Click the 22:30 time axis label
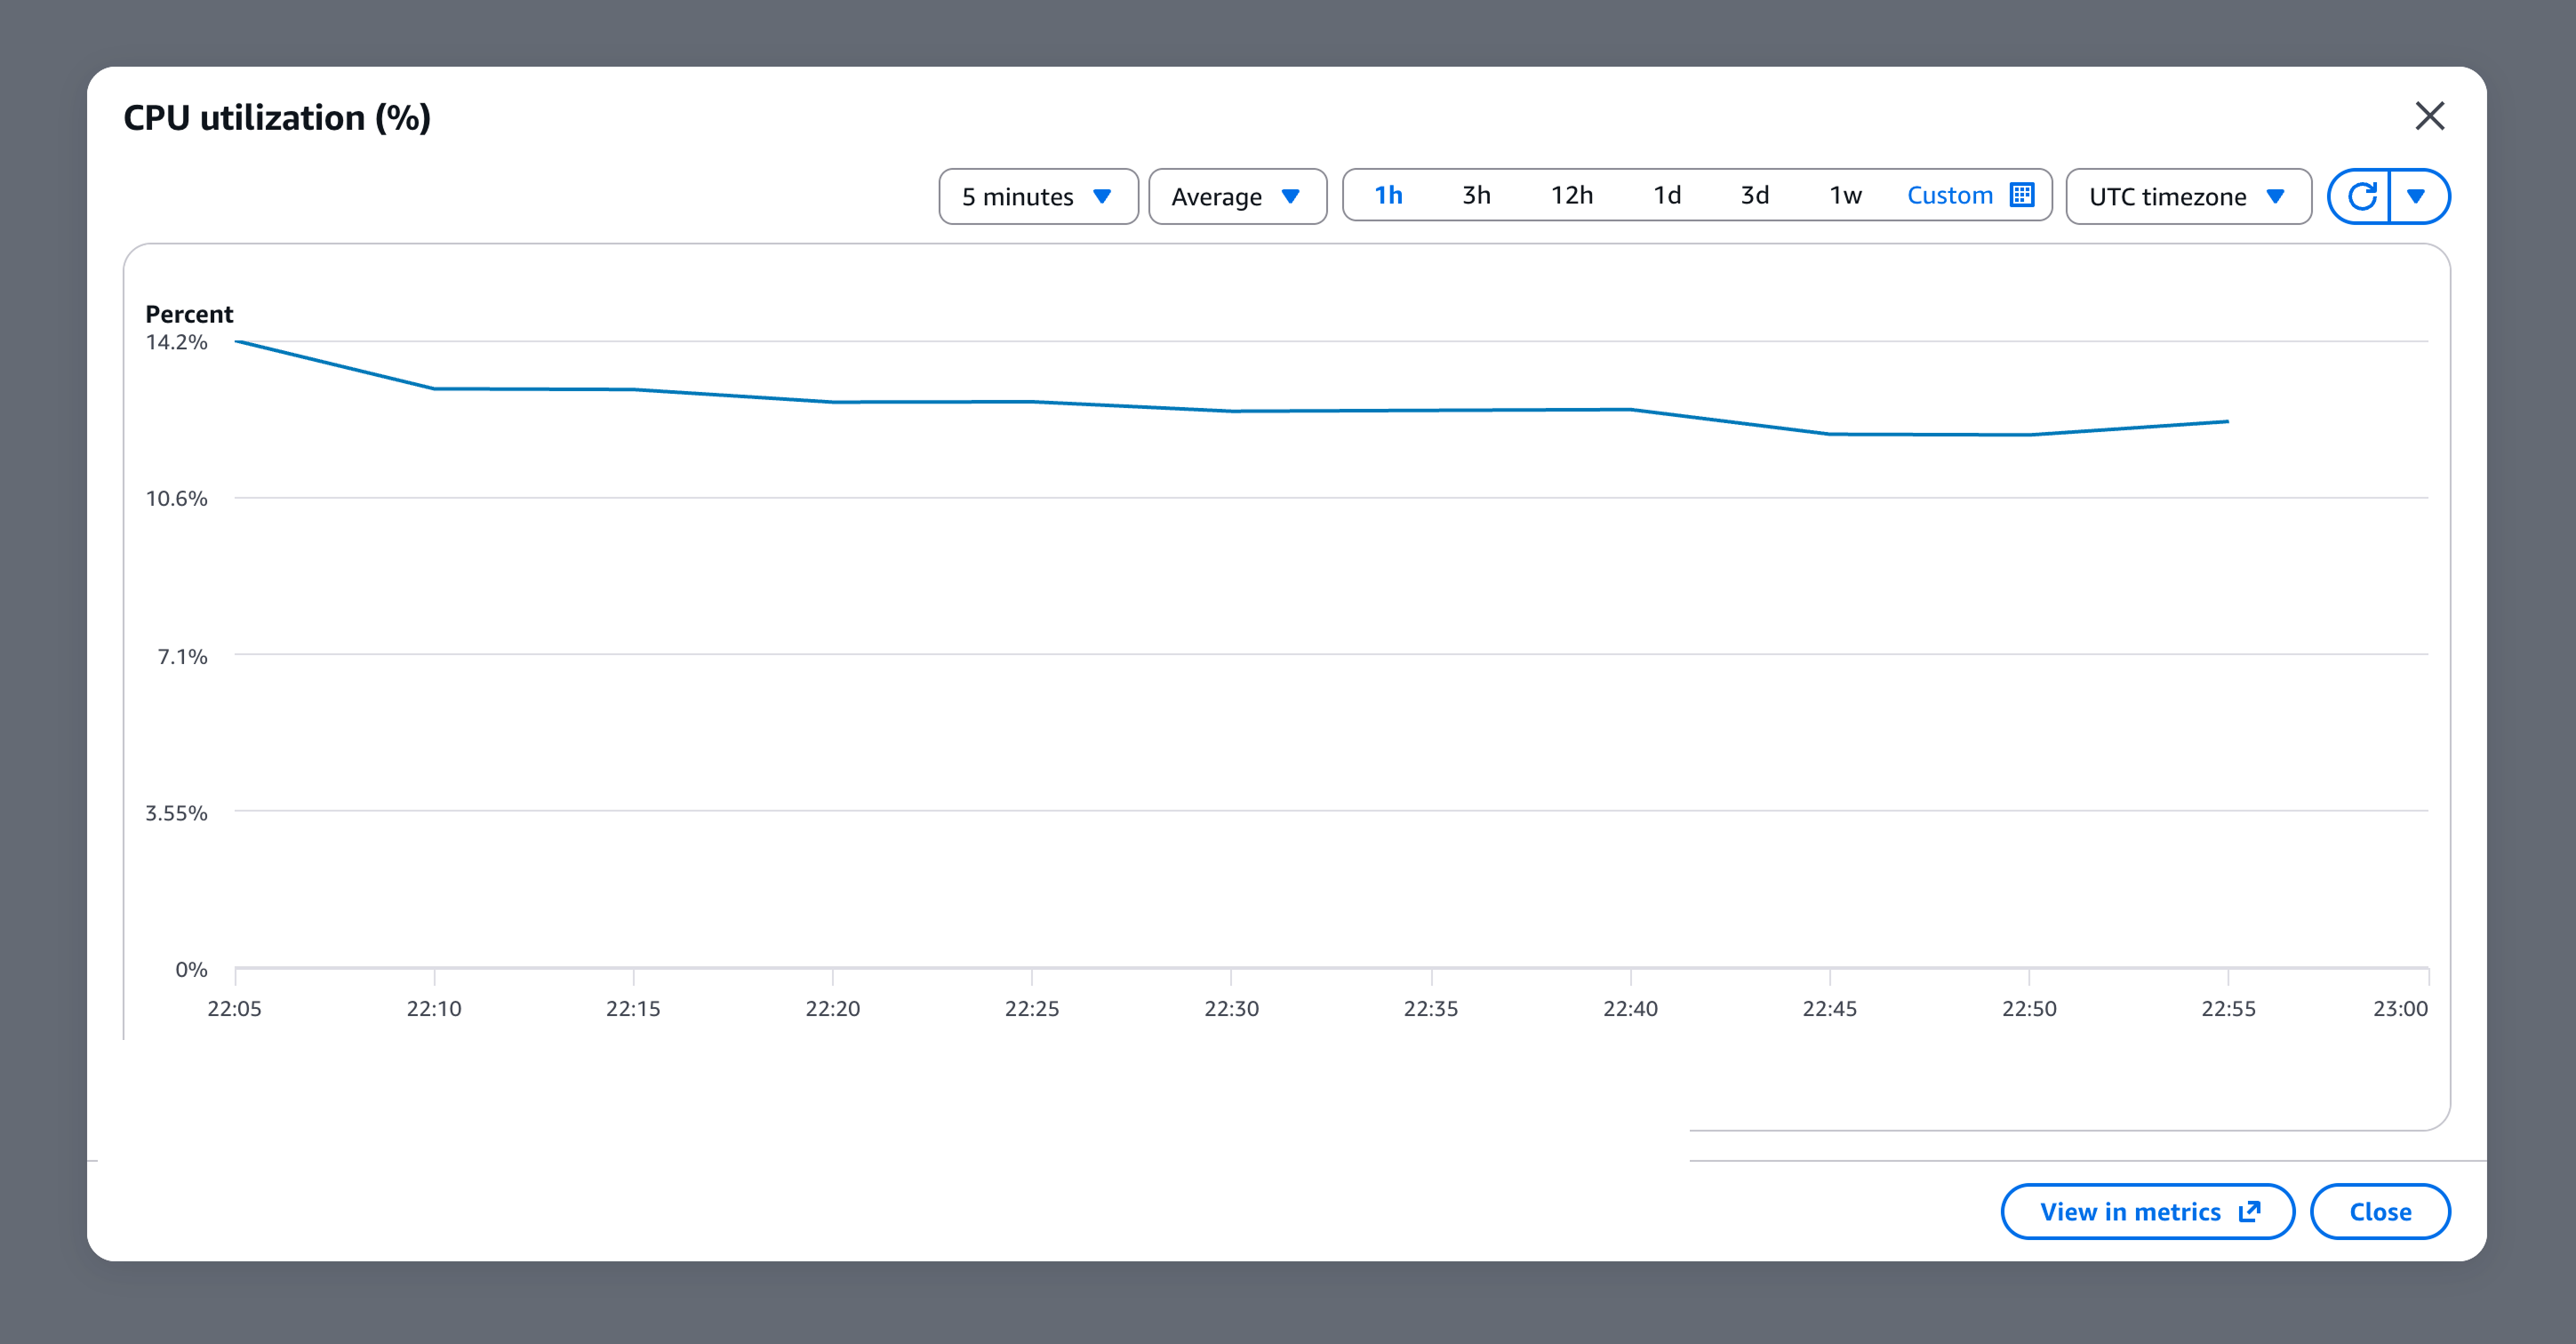The width and height of the screenshot is (2576, 1344). click(1231, 1008)
